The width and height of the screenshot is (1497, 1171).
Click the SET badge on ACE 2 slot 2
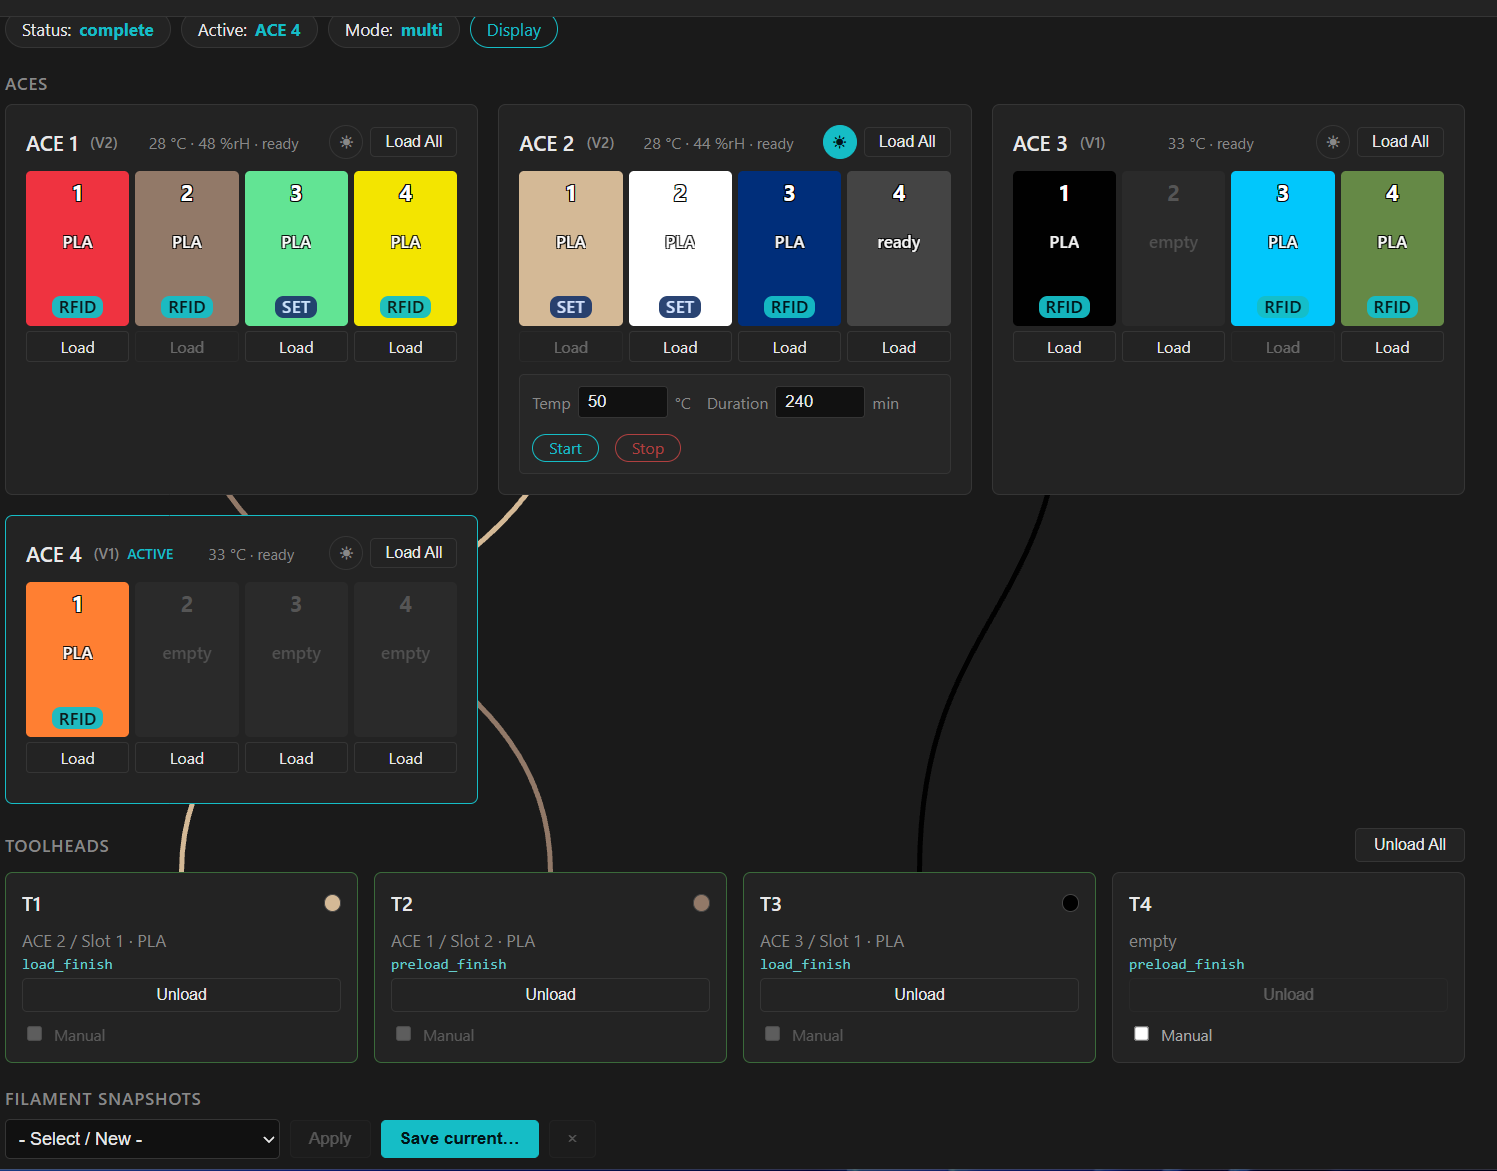tap(680, 307)
